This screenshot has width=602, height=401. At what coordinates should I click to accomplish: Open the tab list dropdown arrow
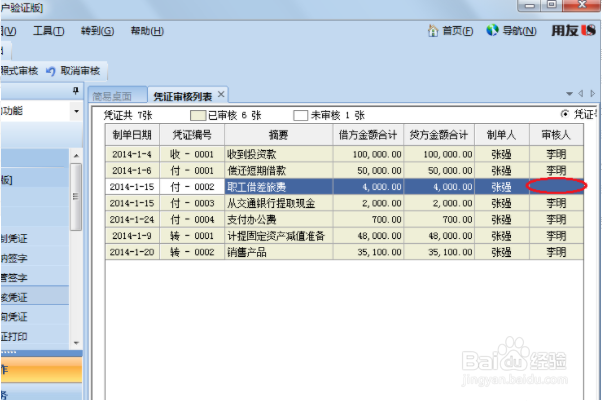(569, 94)
